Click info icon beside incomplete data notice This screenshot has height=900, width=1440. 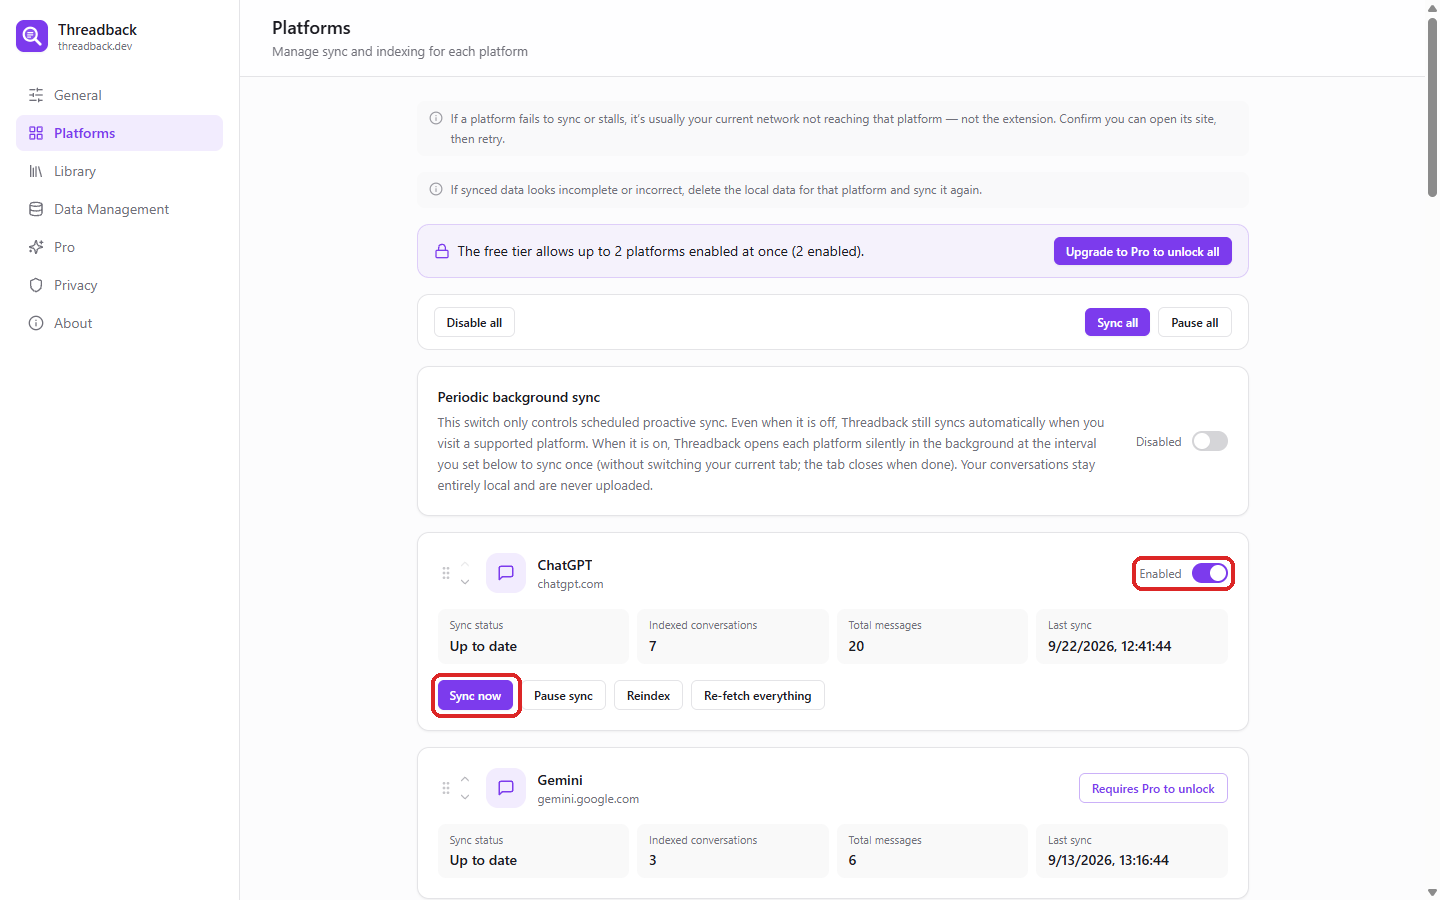(x=436, y=189)
